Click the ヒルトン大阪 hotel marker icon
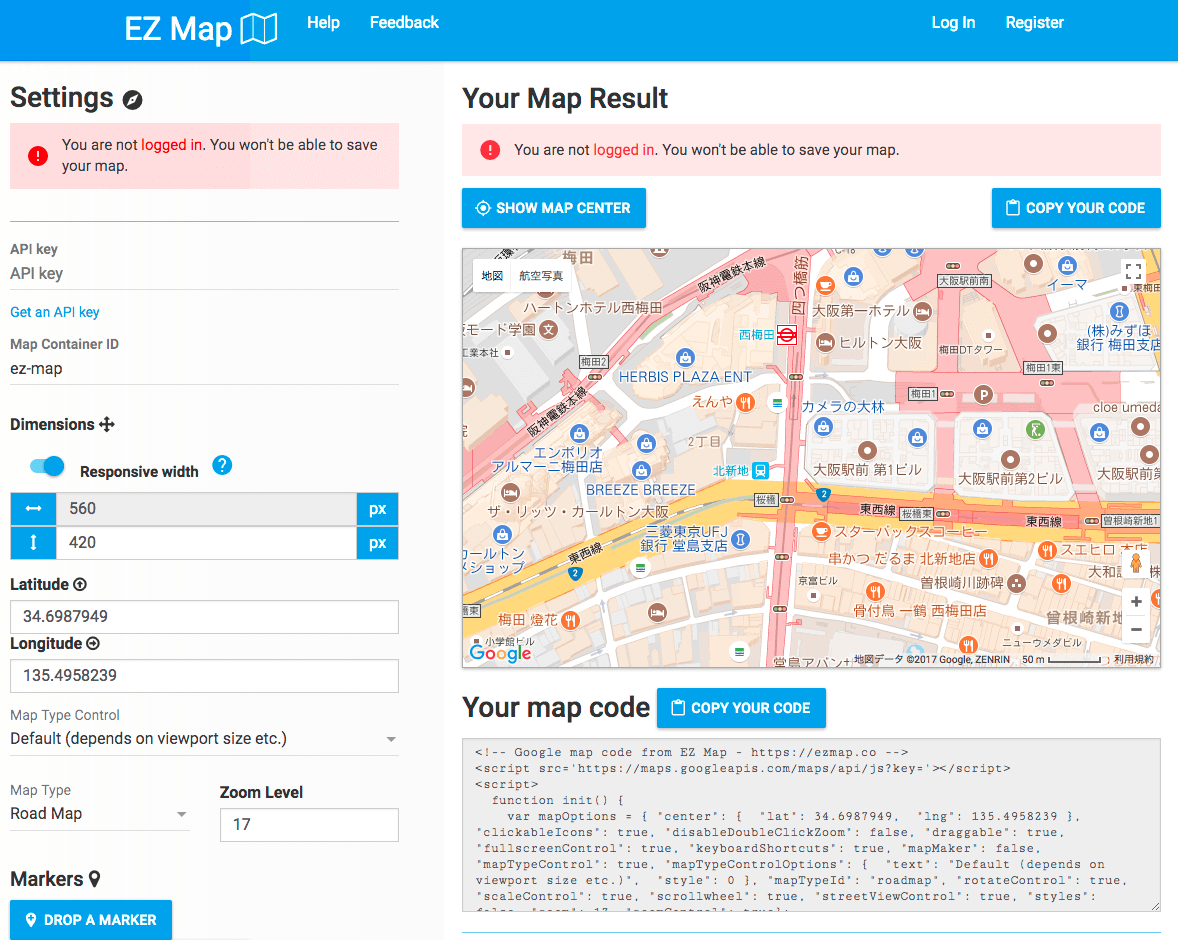Image resolution: width=1178 pixels, height=940 pixels. tap(825, 343)
